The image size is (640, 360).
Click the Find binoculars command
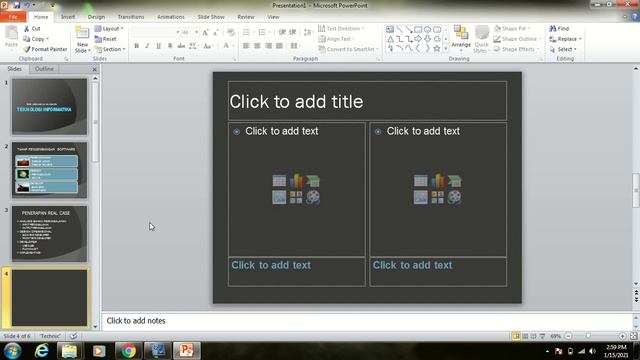click(559, 29)
